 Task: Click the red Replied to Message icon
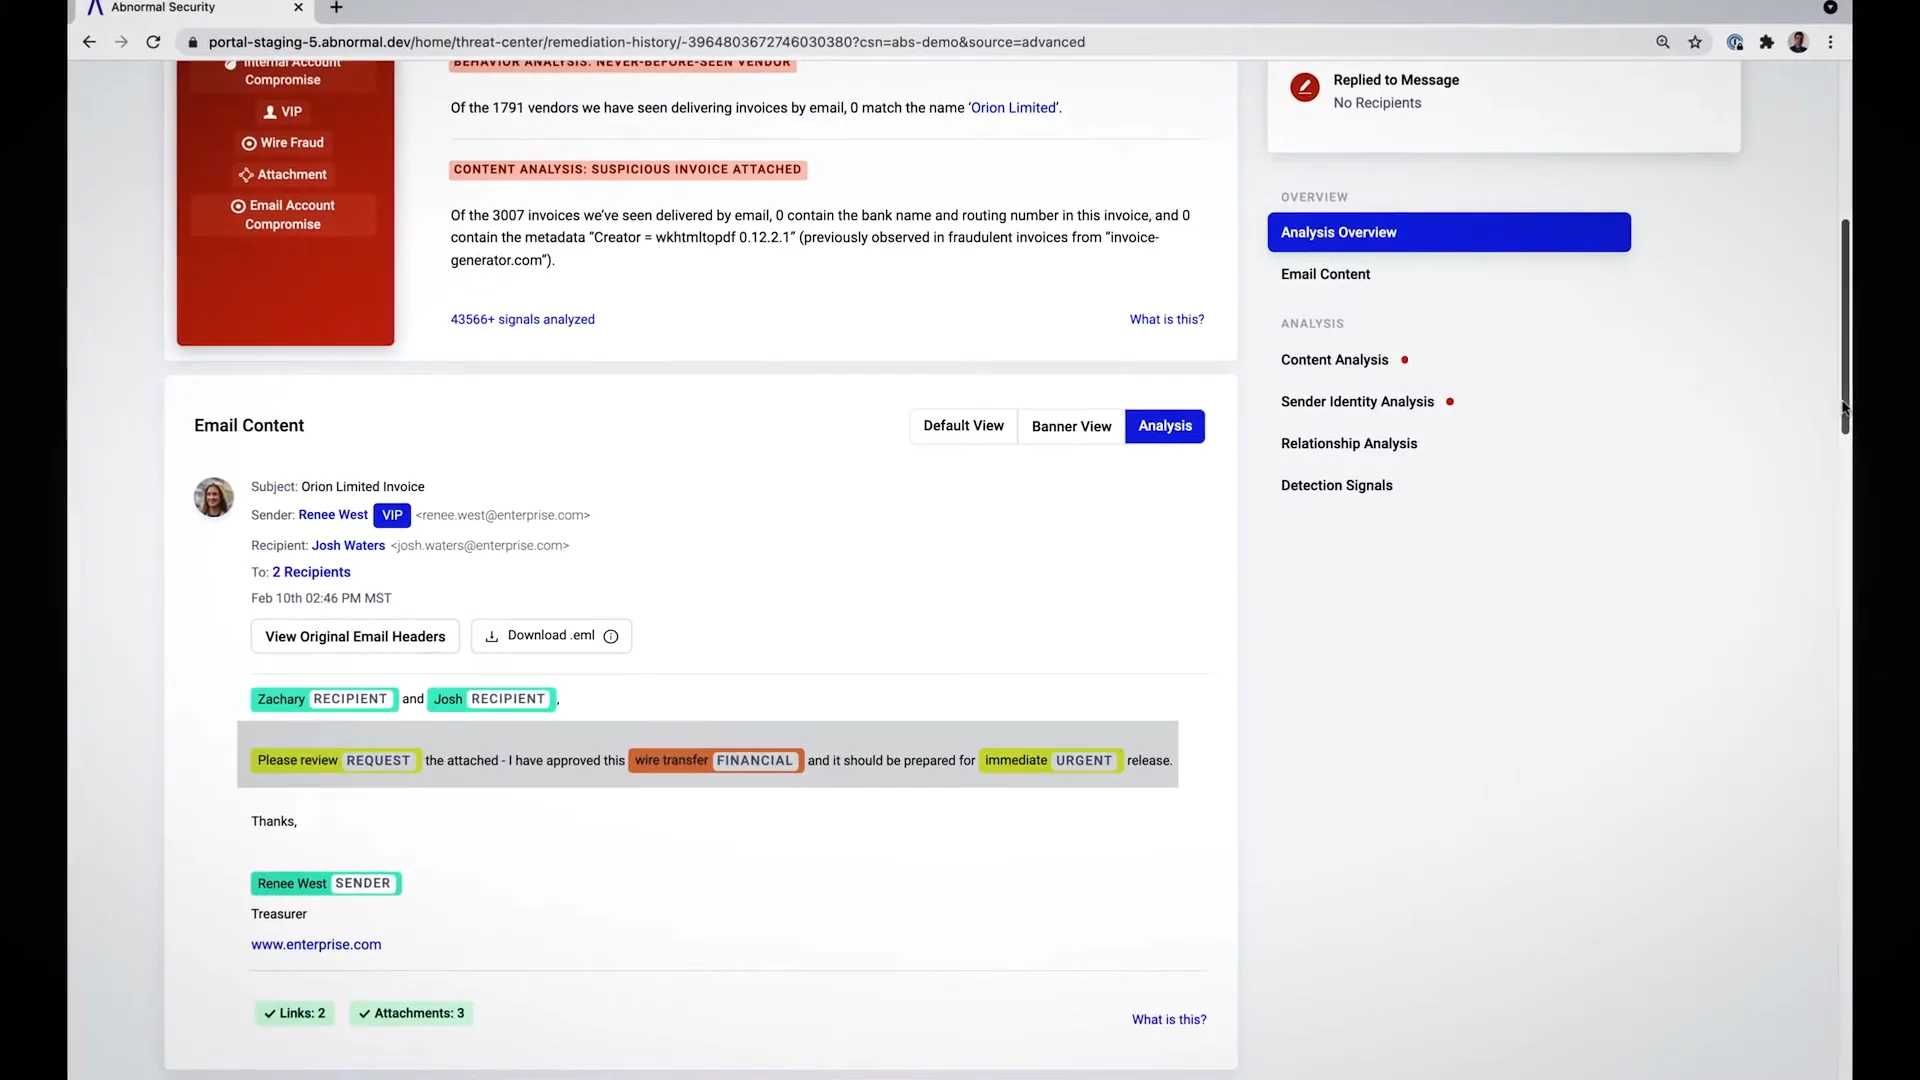(1304, 88)
